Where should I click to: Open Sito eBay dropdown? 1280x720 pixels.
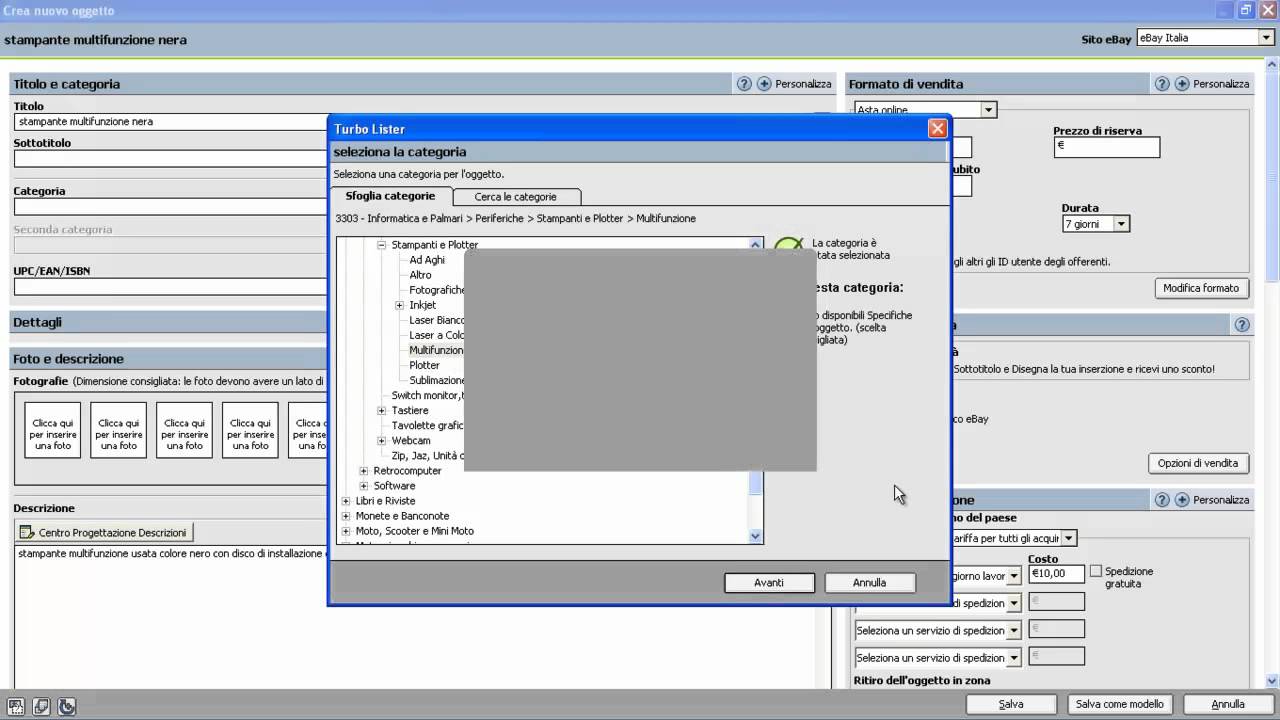point(1266,38)
